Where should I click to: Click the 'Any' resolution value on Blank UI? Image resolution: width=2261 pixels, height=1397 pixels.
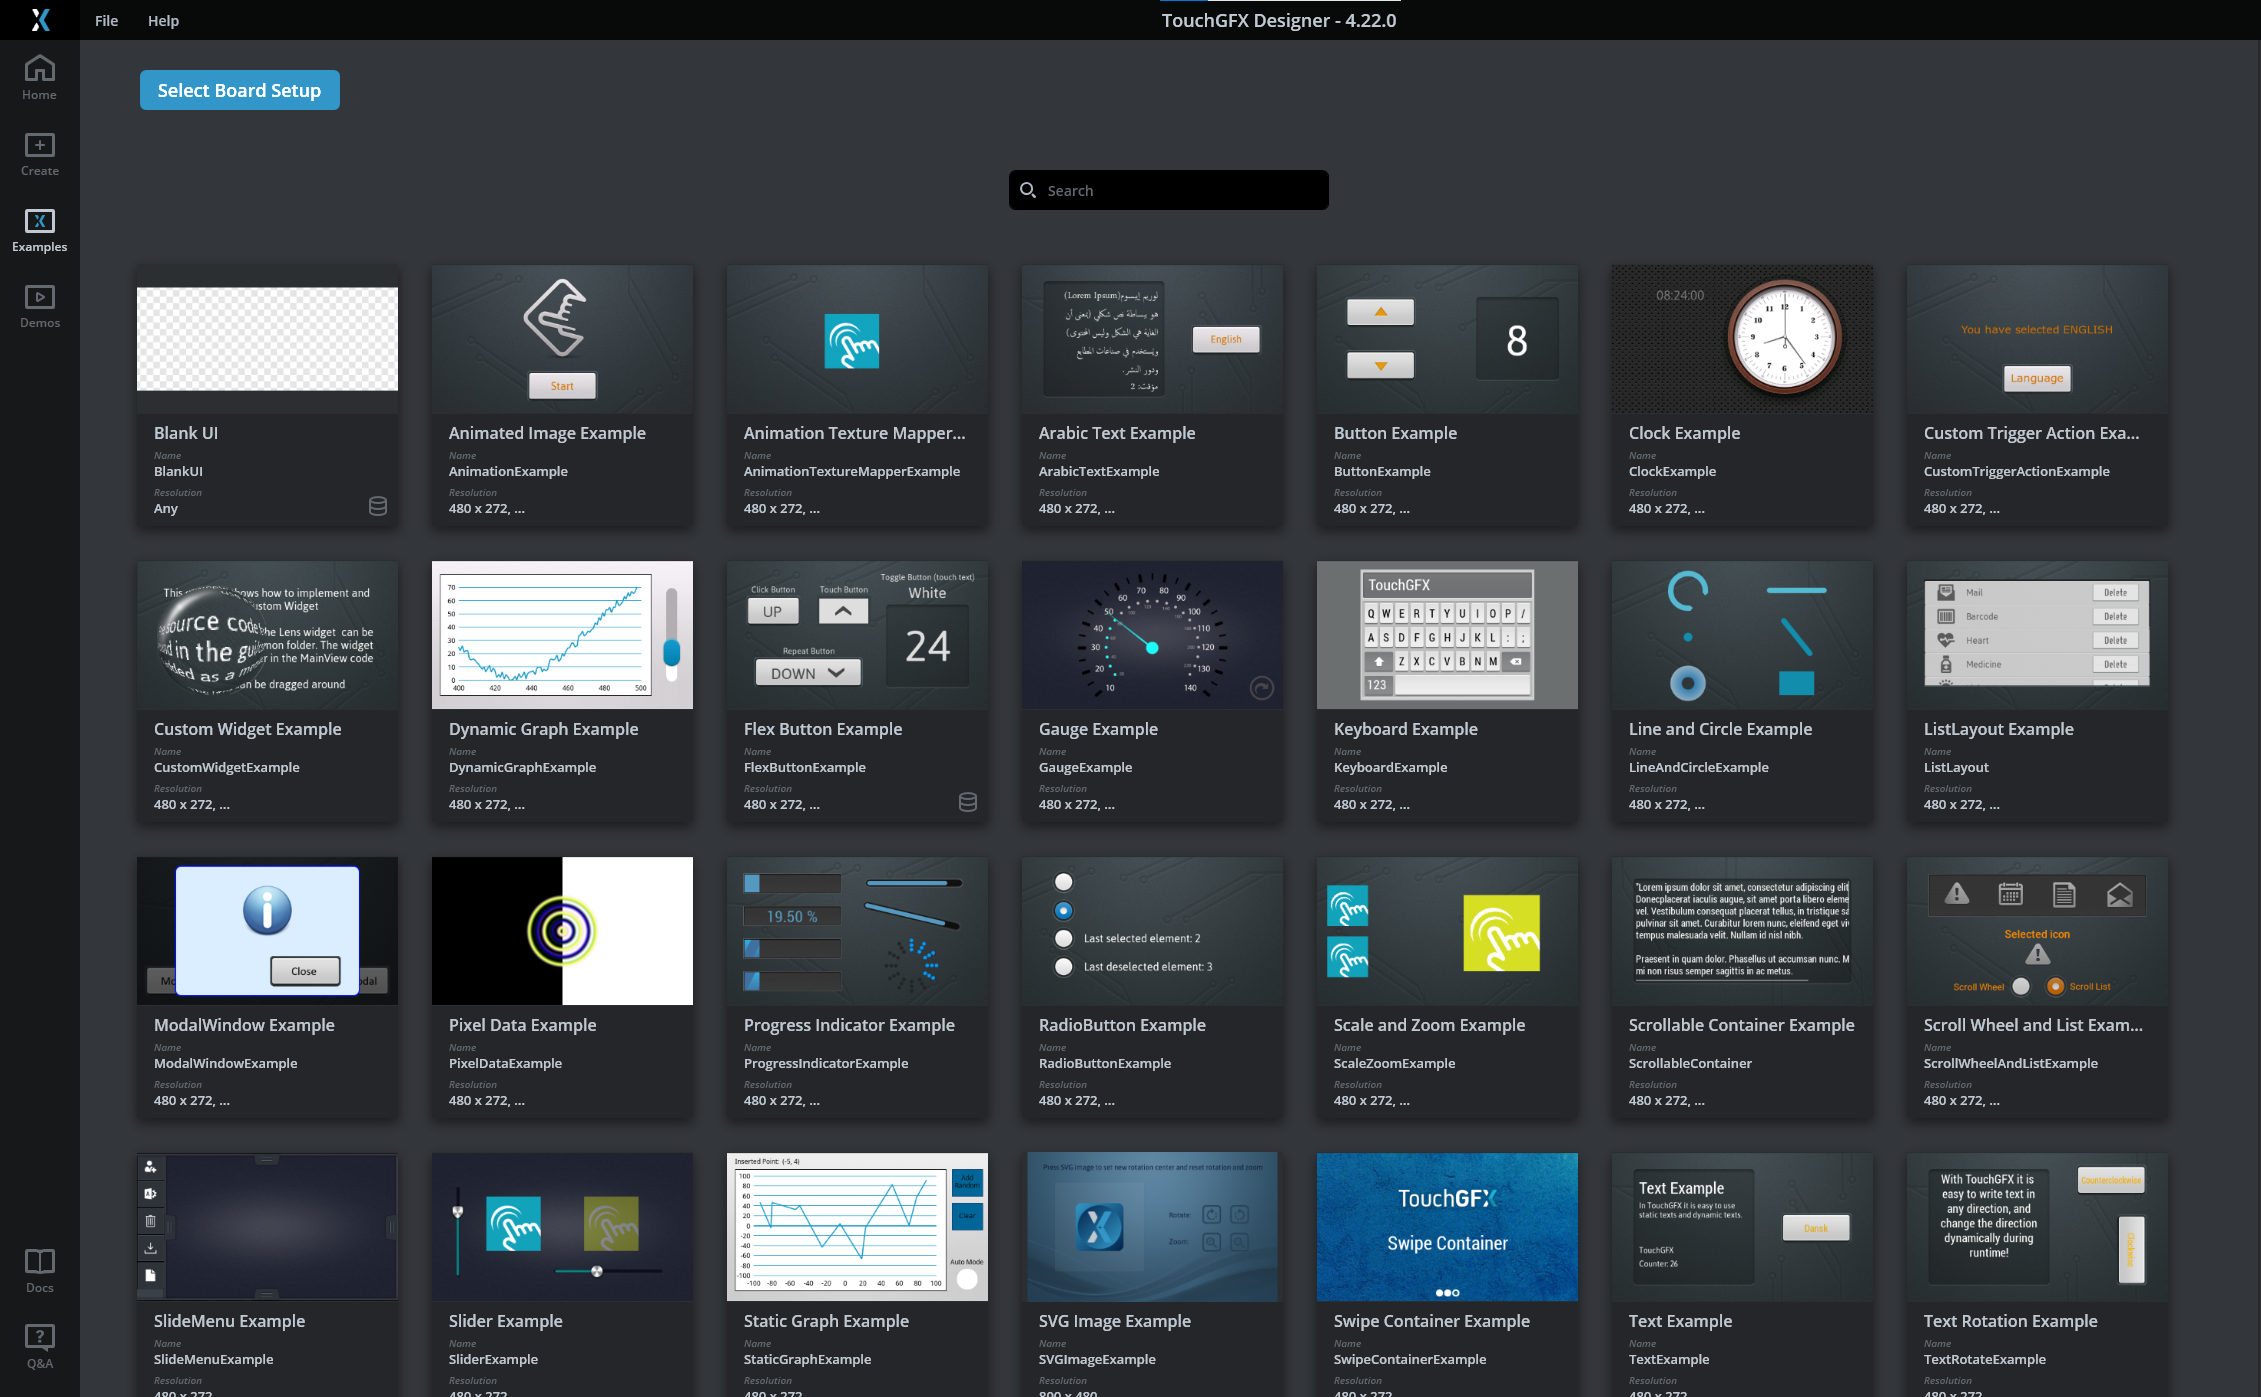[x=166, y=508]
